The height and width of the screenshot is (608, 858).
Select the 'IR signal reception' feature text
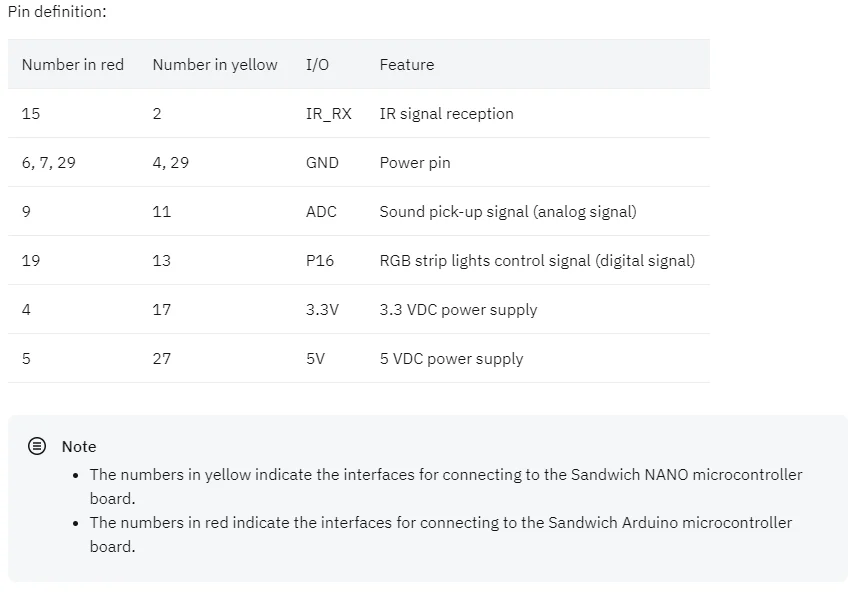pyautogui.click(x=447, y=114)
